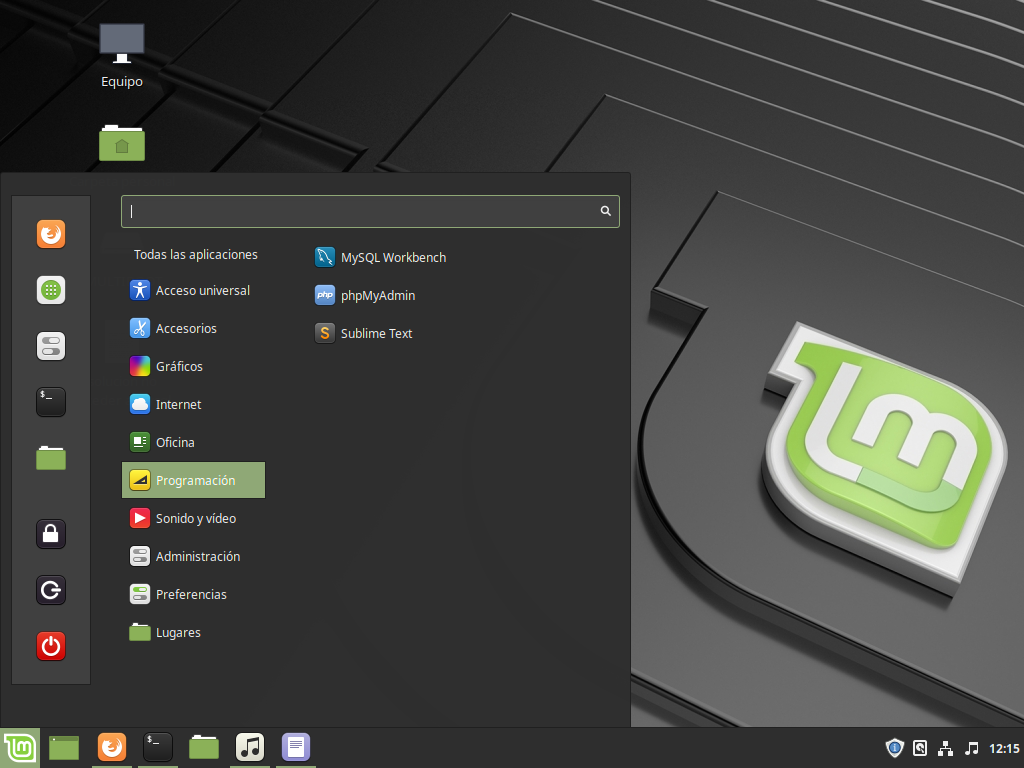
Task: Select the home folder desktop icon
Action: click(121, 142)
